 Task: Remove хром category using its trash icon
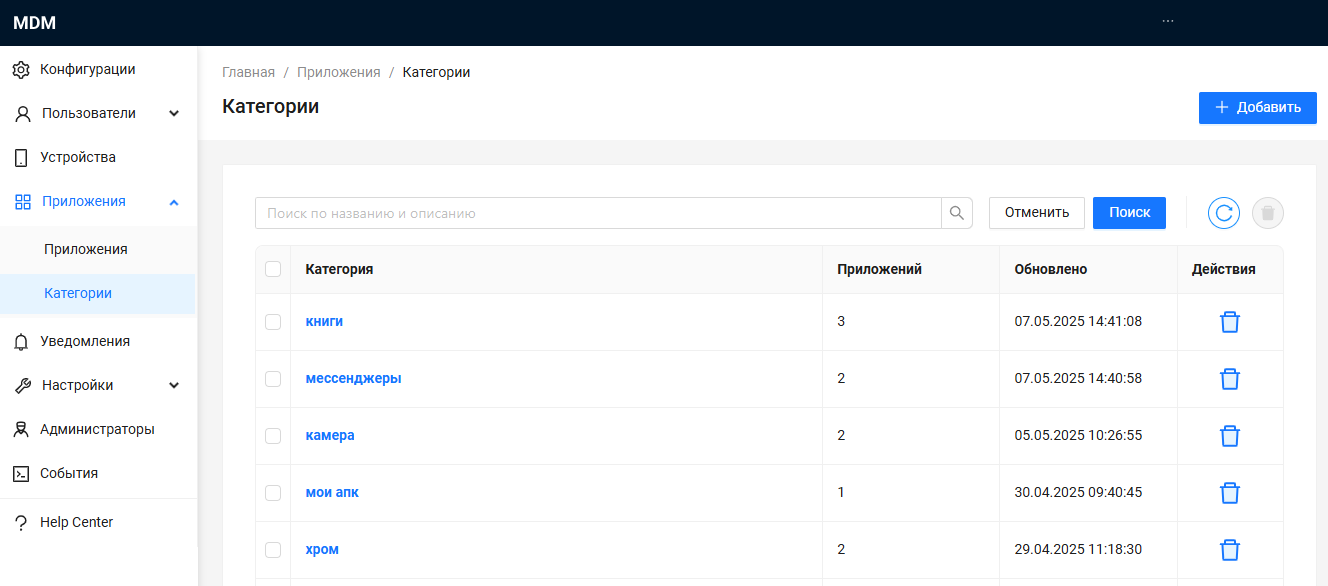point(1230,550)
